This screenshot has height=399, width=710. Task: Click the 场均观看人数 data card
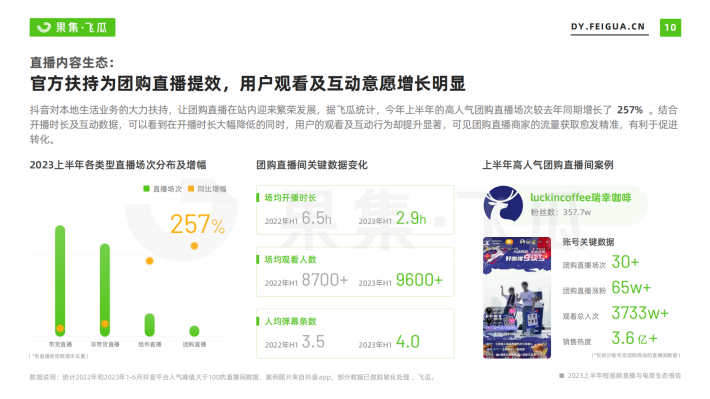click(355, 272)
